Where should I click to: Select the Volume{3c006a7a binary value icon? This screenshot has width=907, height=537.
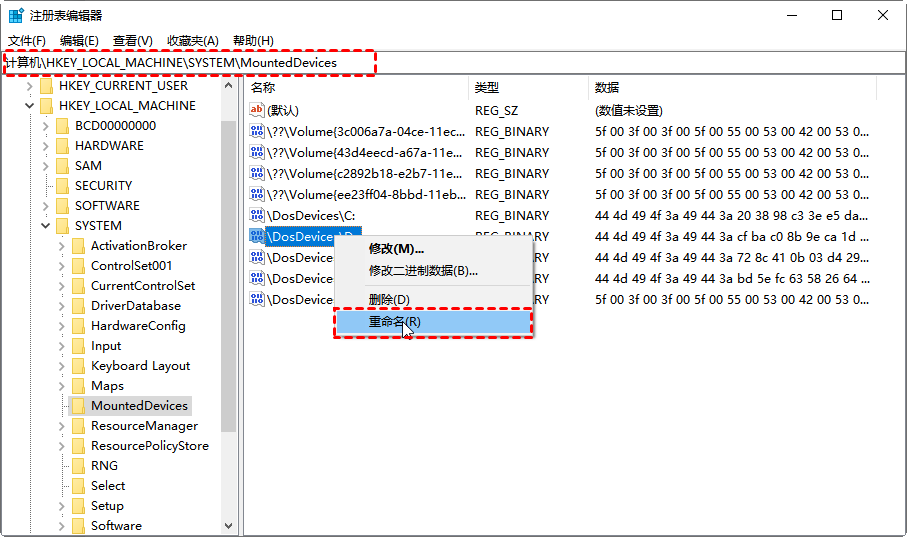257,131
